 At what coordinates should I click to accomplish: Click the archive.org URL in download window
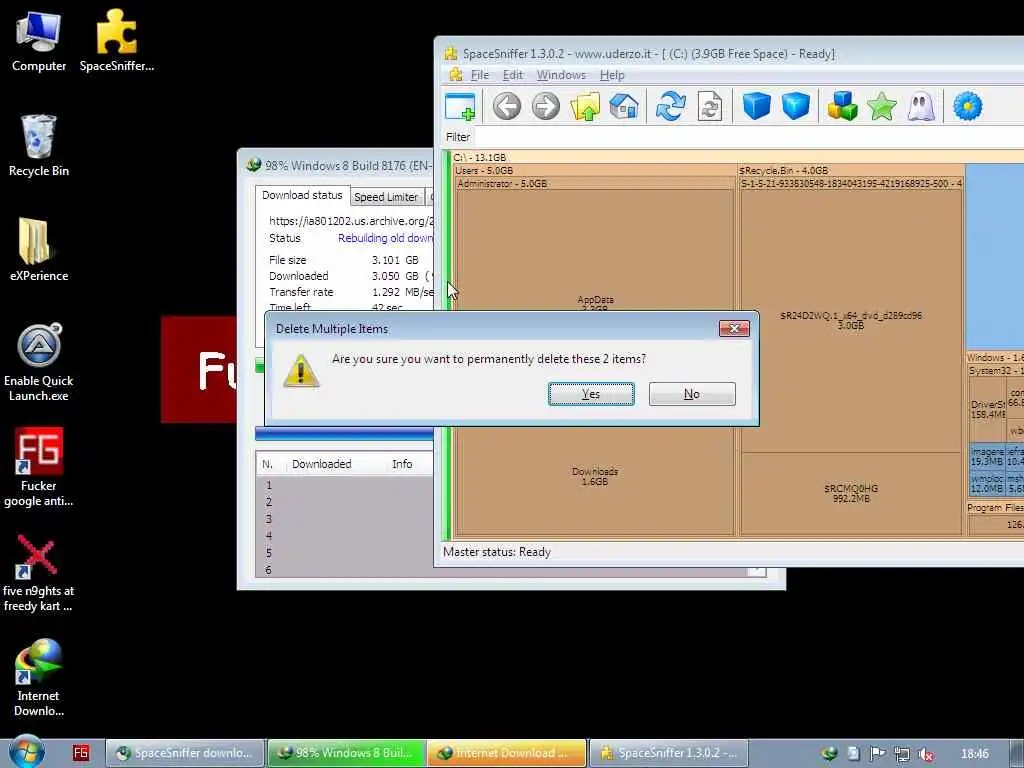(351, 221)
